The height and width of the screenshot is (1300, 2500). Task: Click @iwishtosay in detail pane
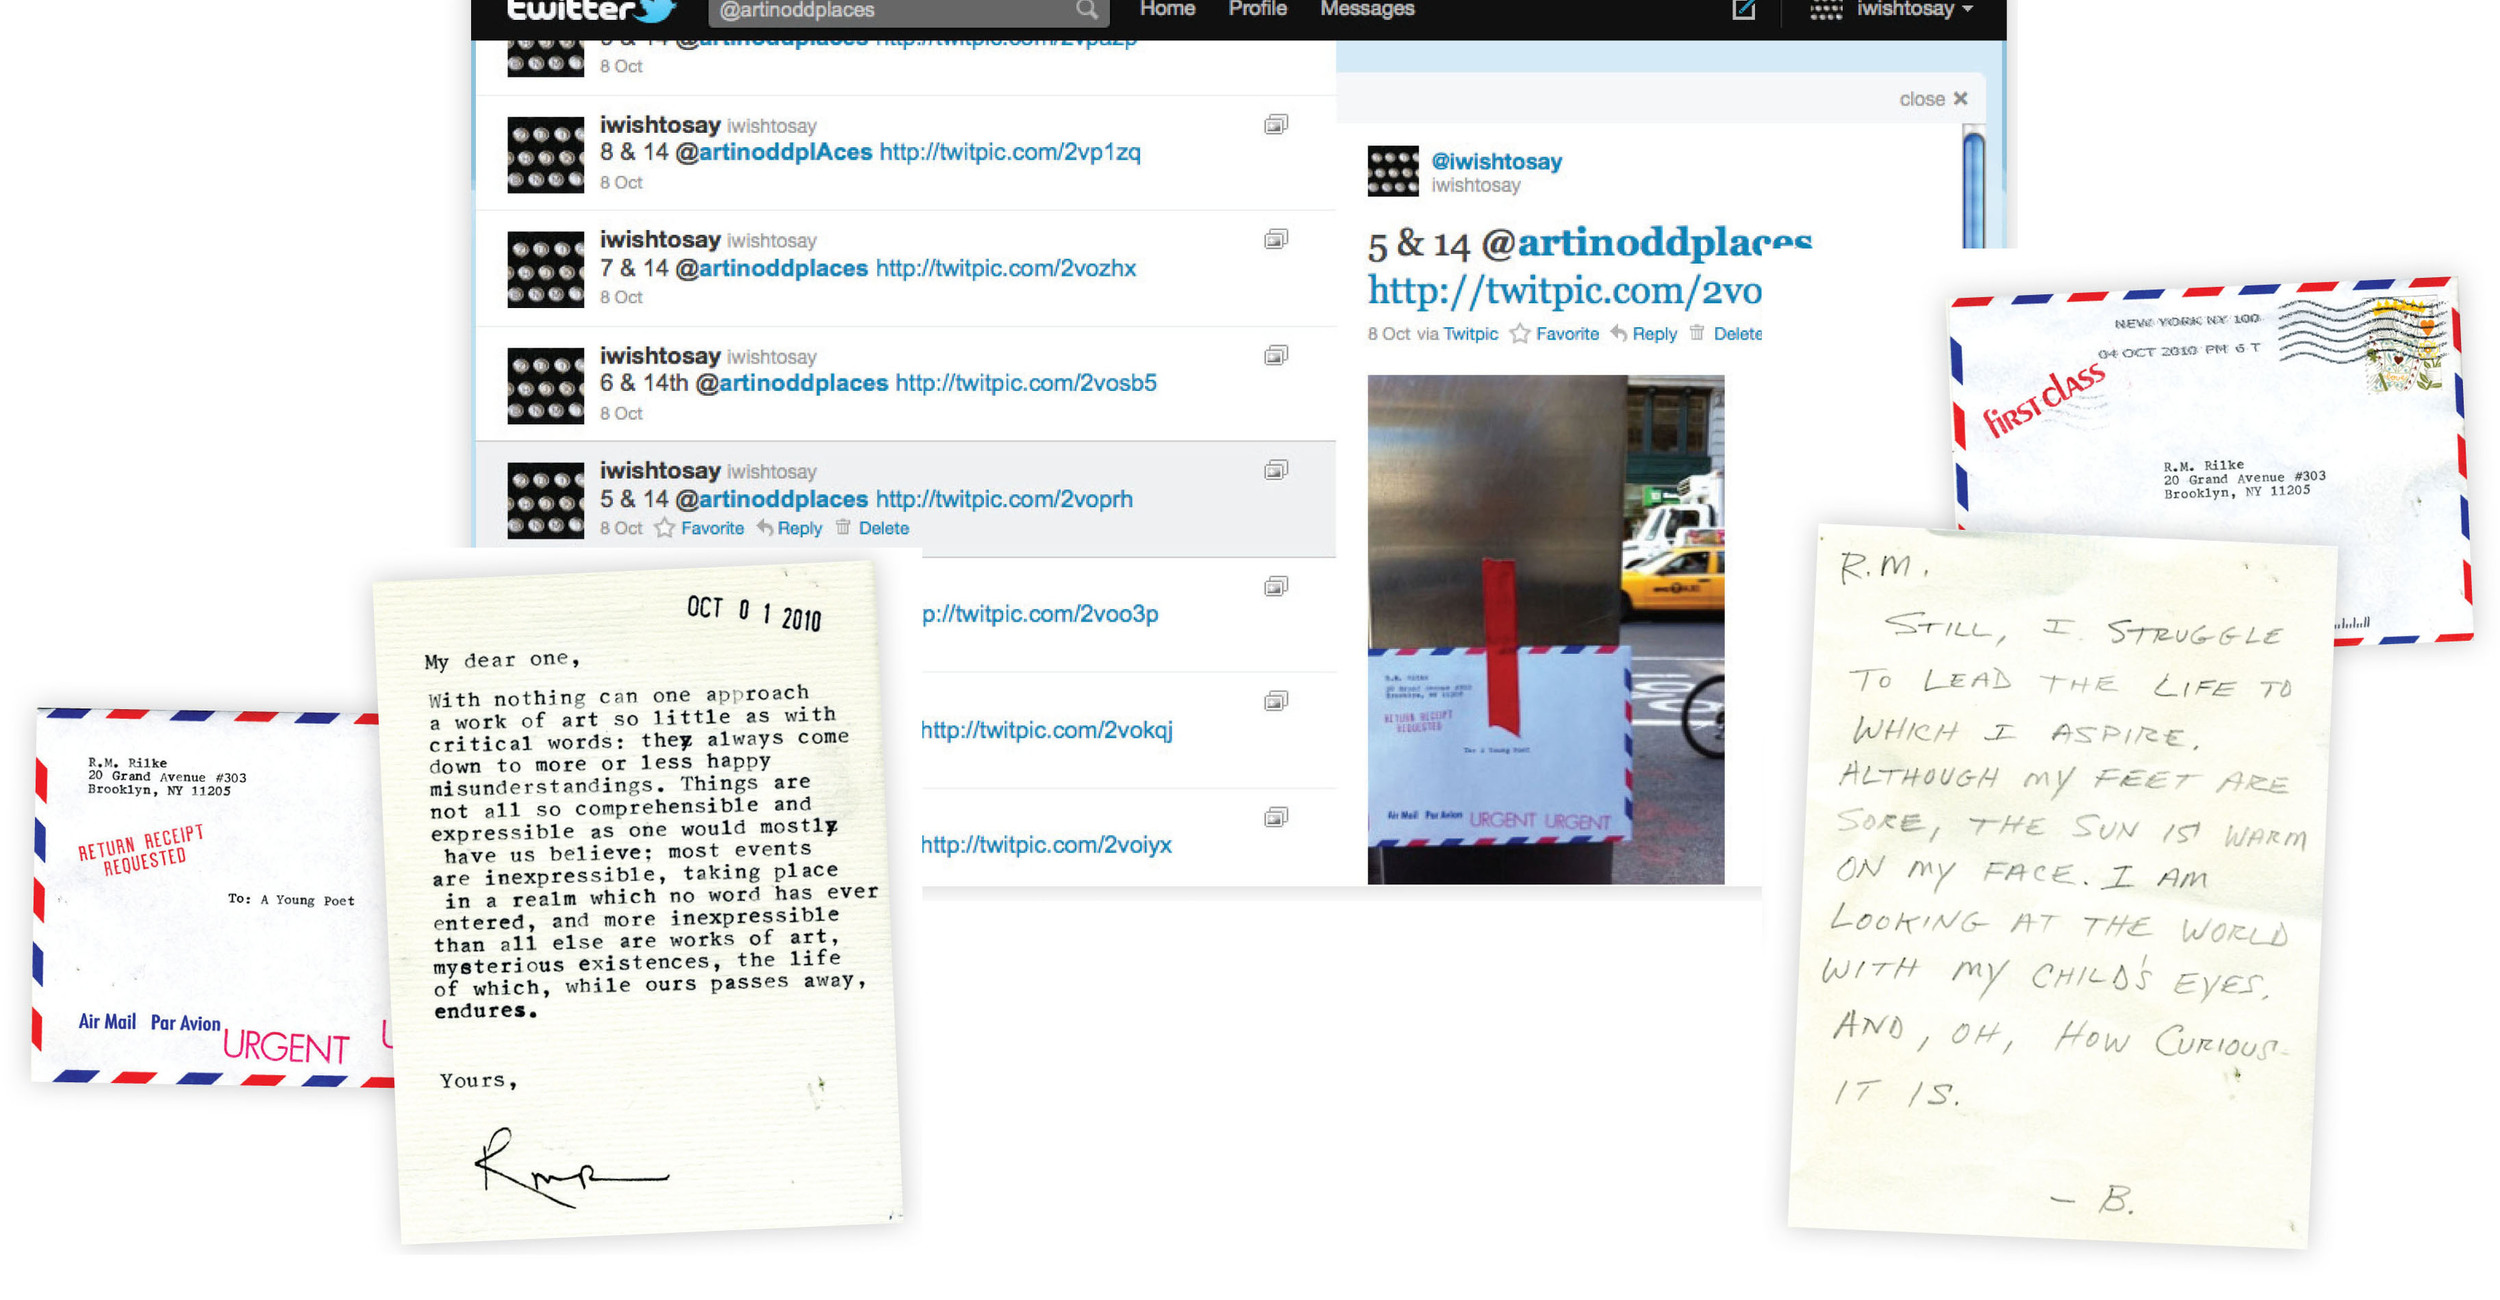[x=1496, y=162]
